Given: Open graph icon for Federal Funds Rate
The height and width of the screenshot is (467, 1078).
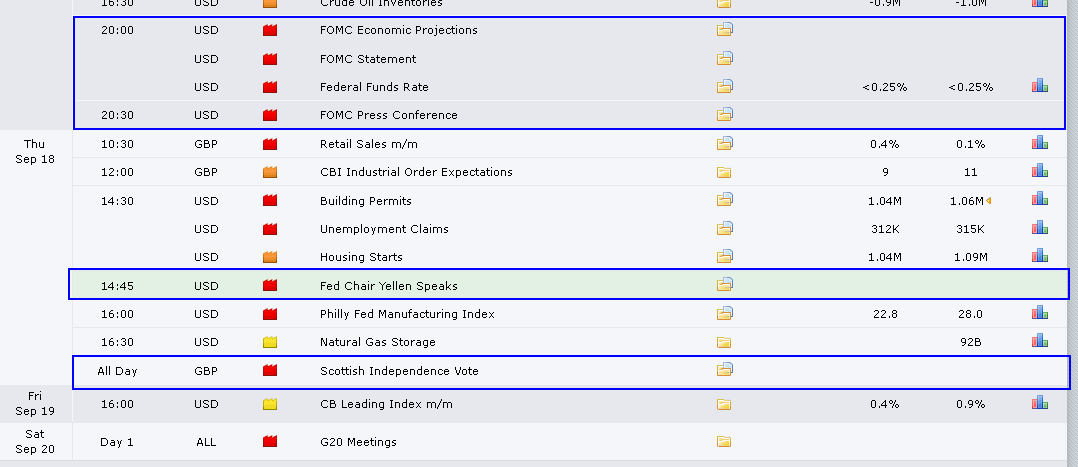Looking at the screenshot, I should [1040, 86].
